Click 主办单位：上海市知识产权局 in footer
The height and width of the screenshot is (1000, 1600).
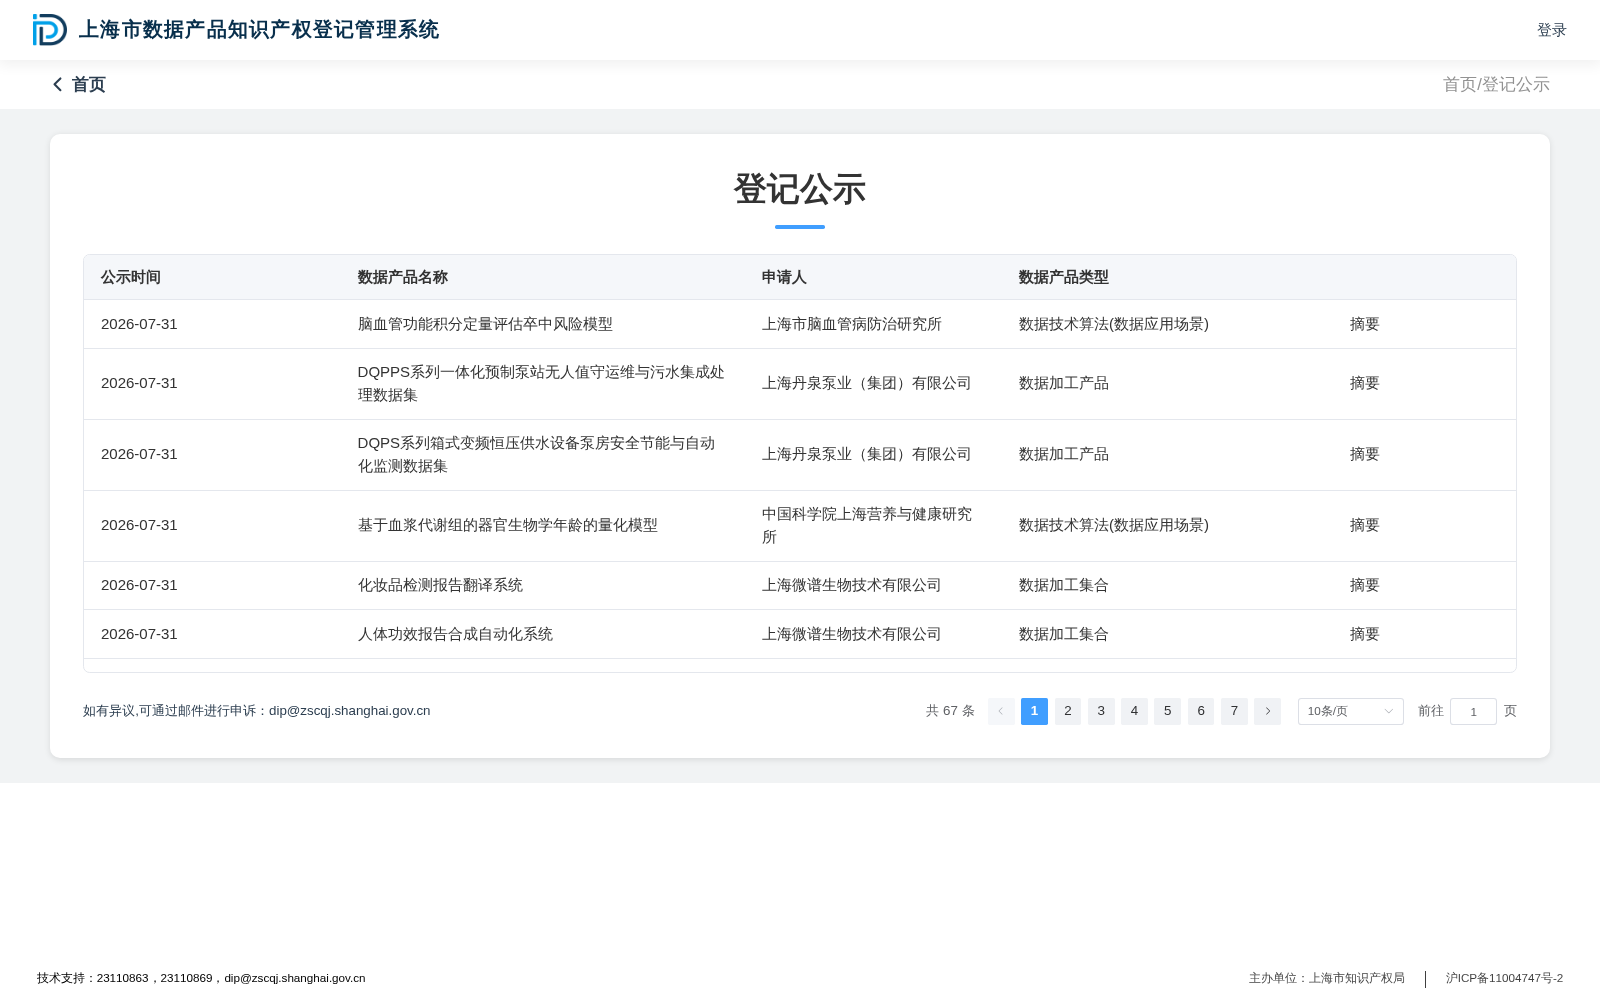(1327, 978)
